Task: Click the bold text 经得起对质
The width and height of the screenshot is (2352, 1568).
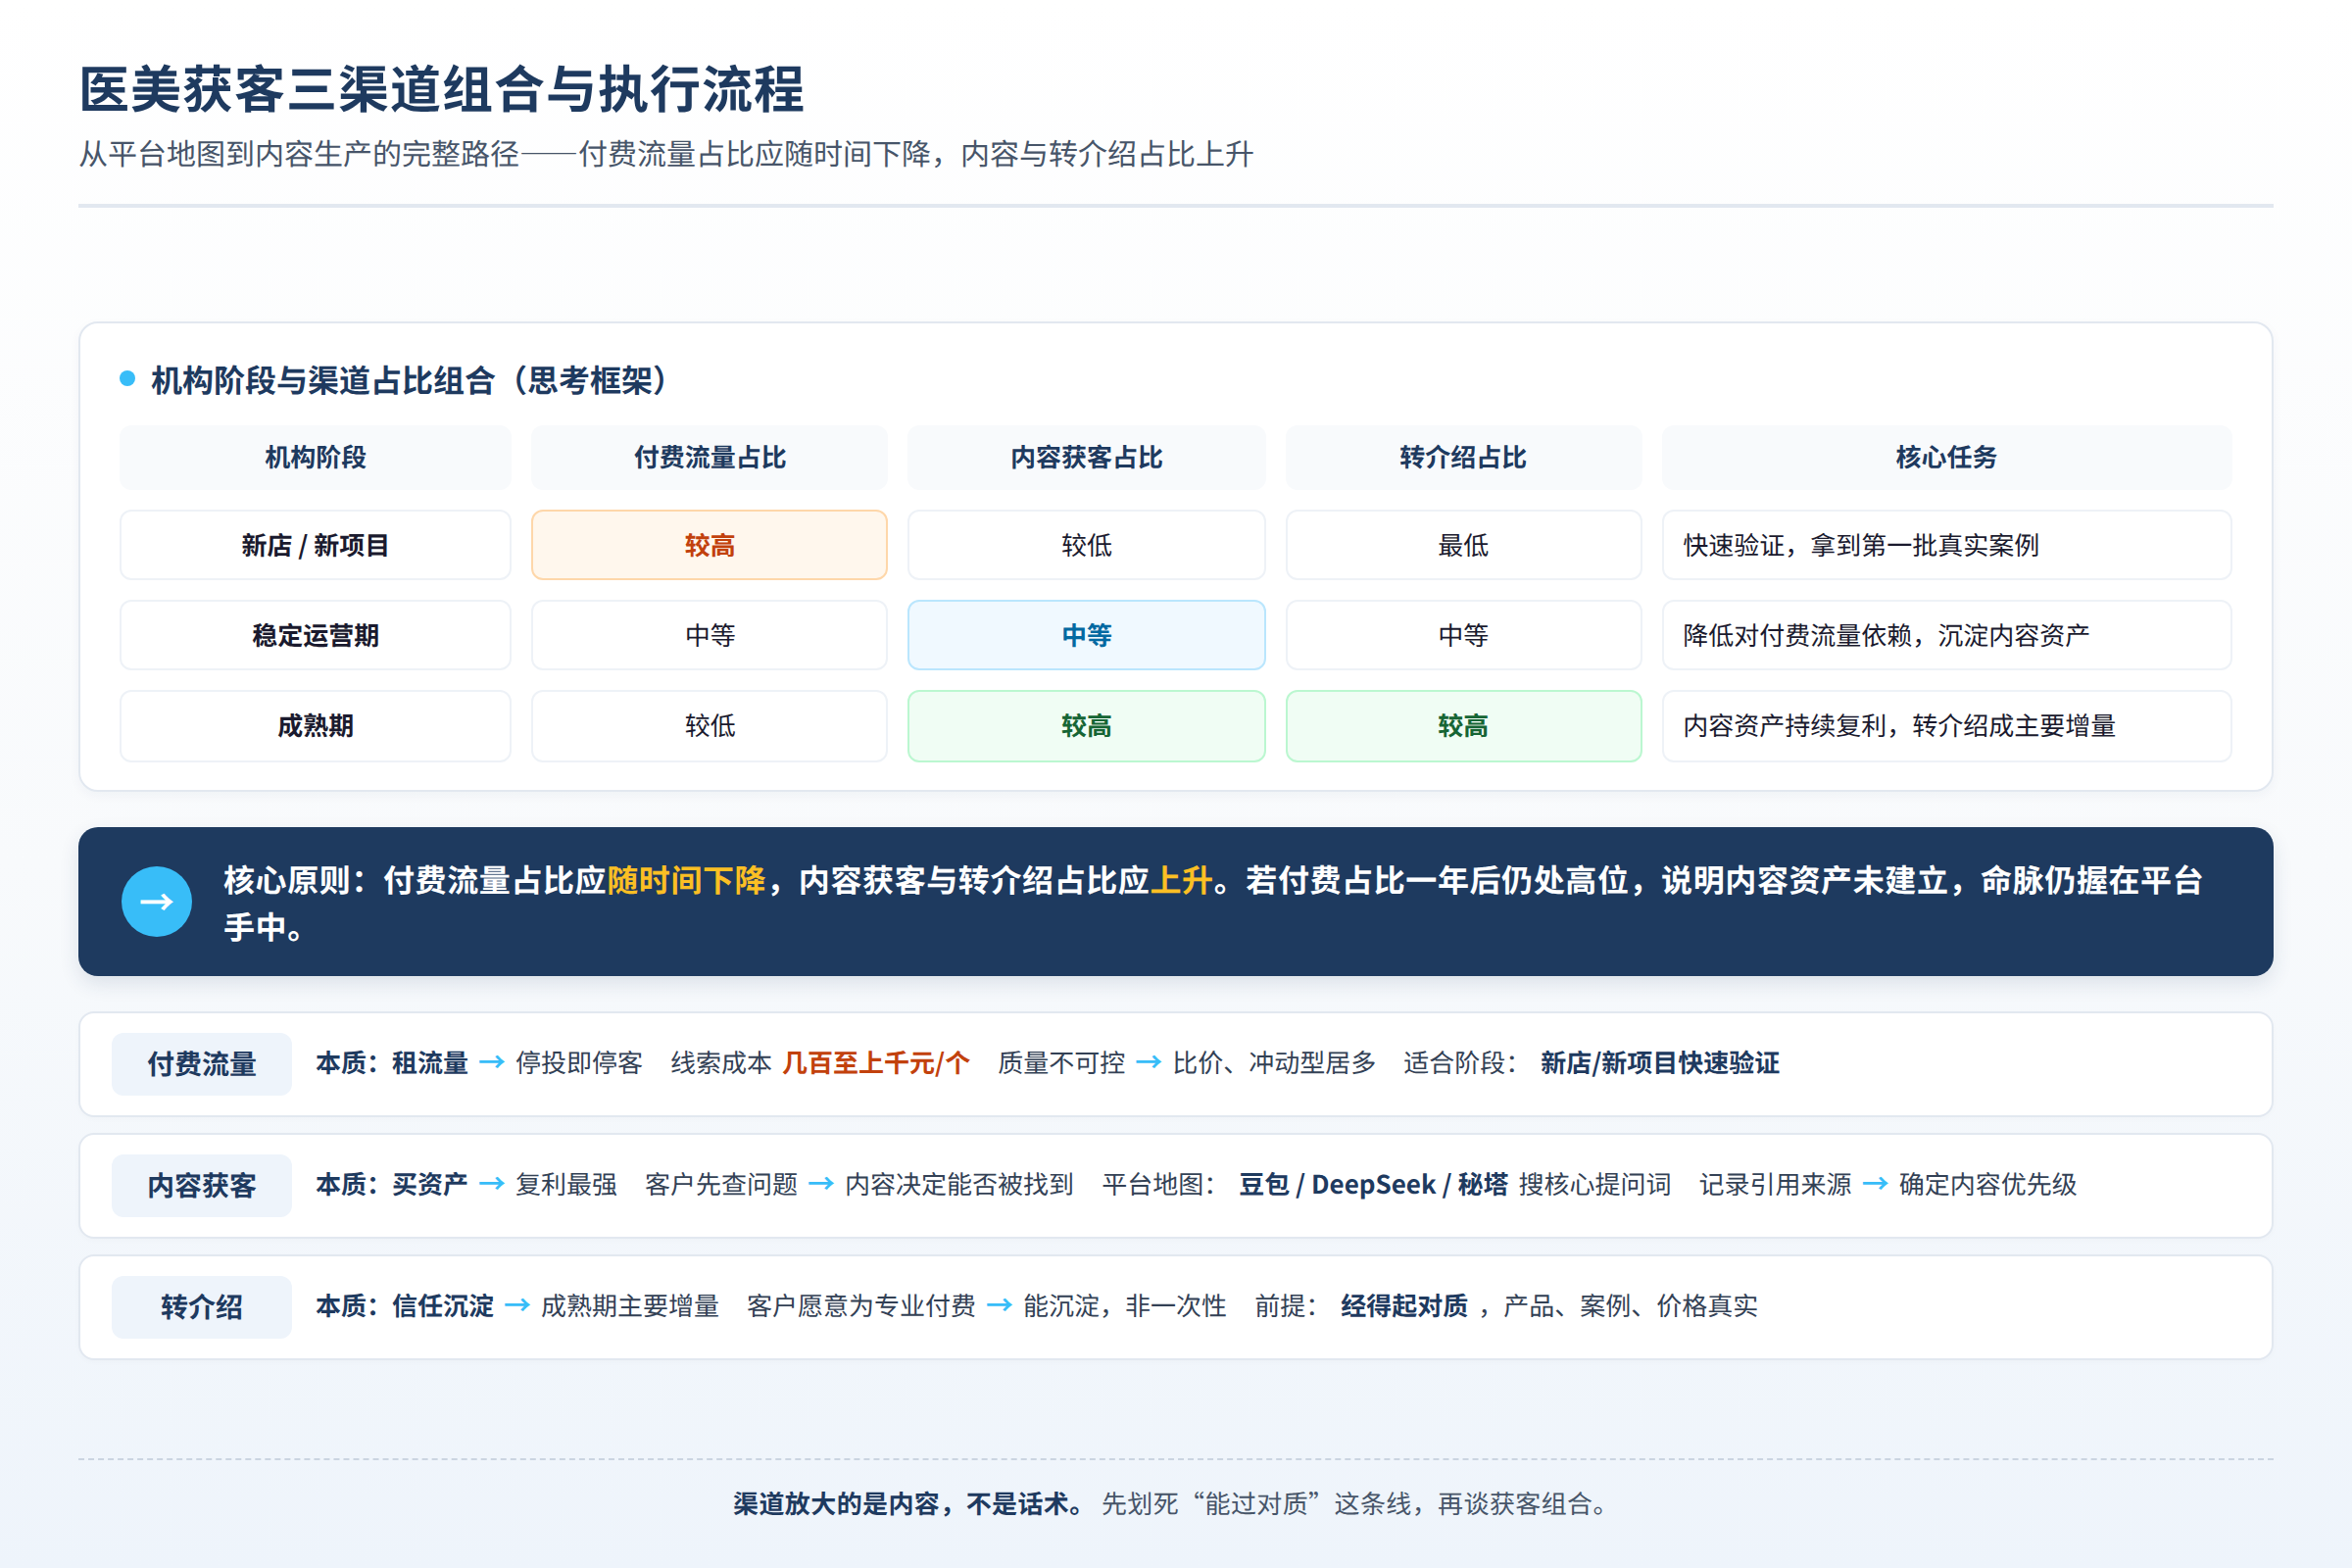Action: (1404, 1306)
